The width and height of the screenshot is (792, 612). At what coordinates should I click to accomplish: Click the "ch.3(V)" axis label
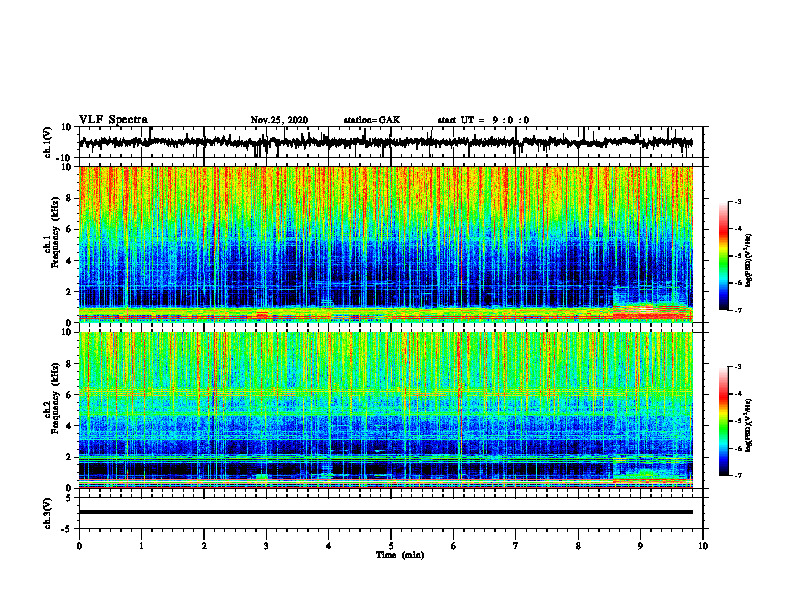pyautogui.click(x=48, y=513)
